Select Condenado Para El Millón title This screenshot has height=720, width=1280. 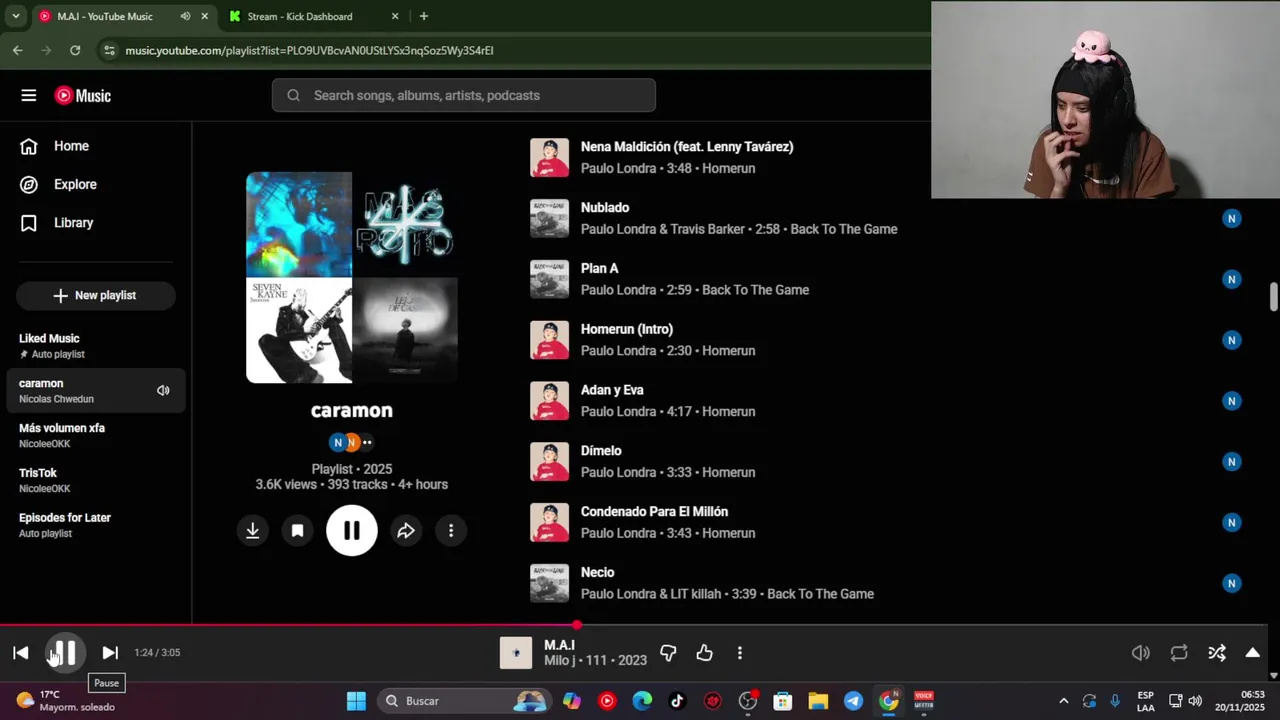654,511
